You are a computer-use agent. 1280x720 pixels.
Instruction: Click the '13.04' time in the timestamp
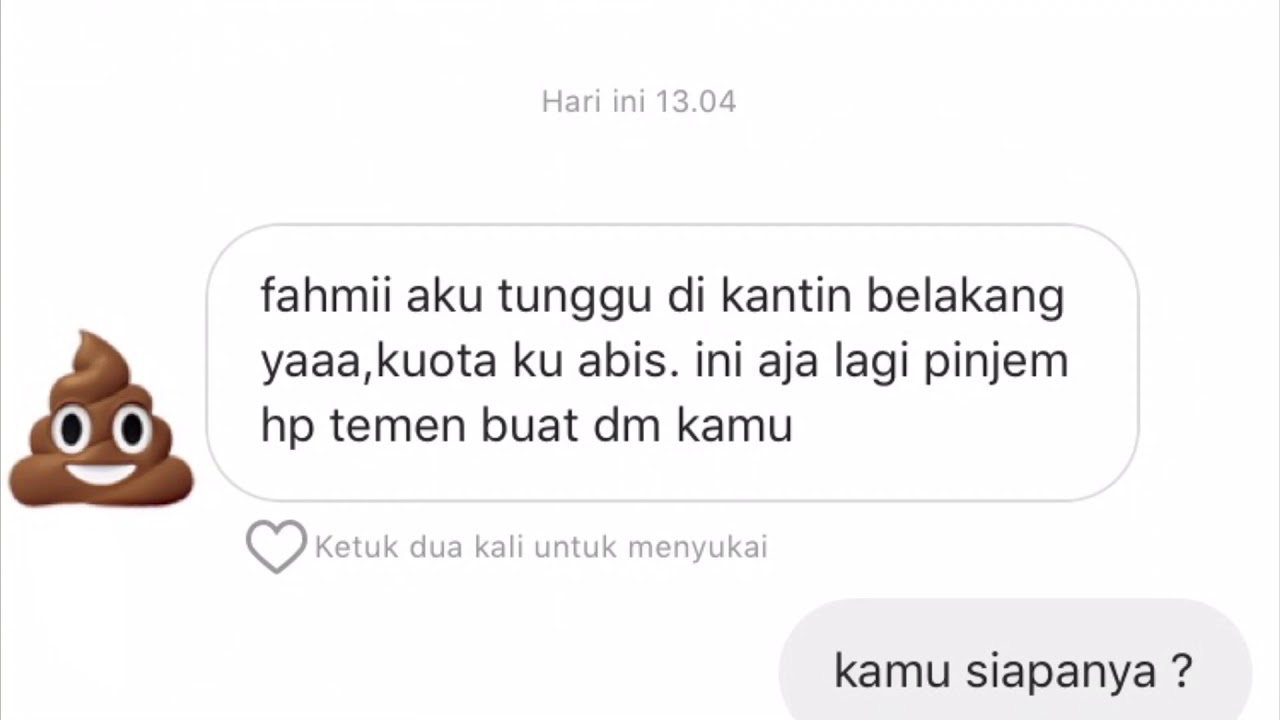695,102
